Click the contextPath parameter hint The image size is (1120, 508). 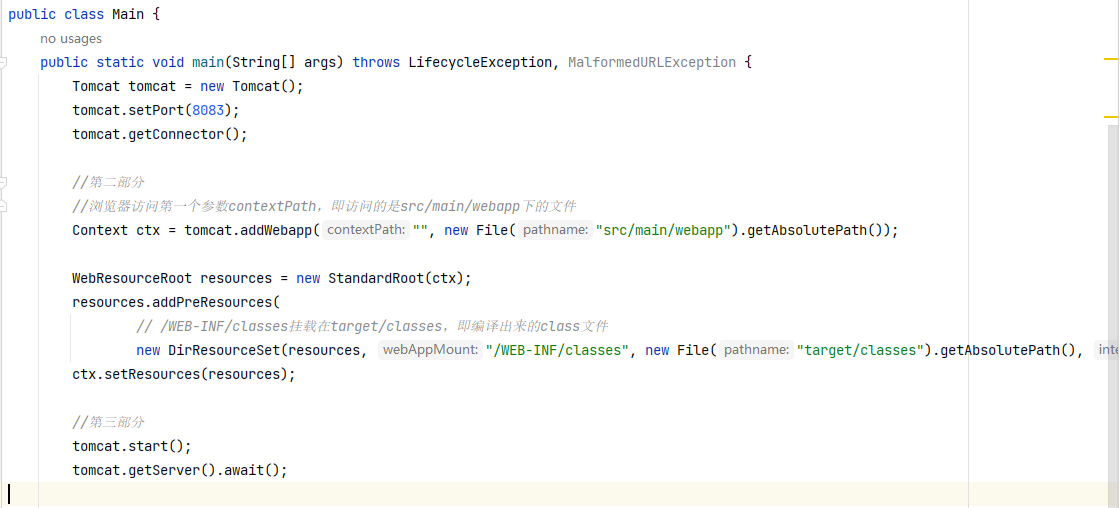[x=365, y=230]
